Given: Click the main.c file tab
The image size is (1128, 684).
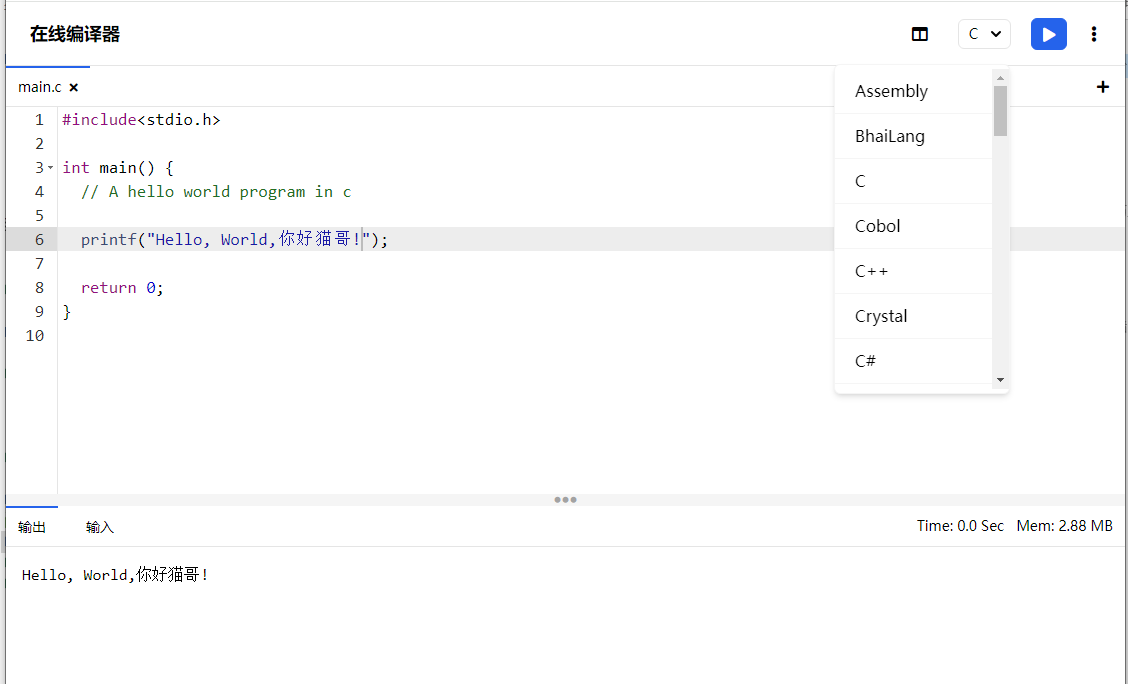Looking at the screenshot, I should tap(40, 87).
